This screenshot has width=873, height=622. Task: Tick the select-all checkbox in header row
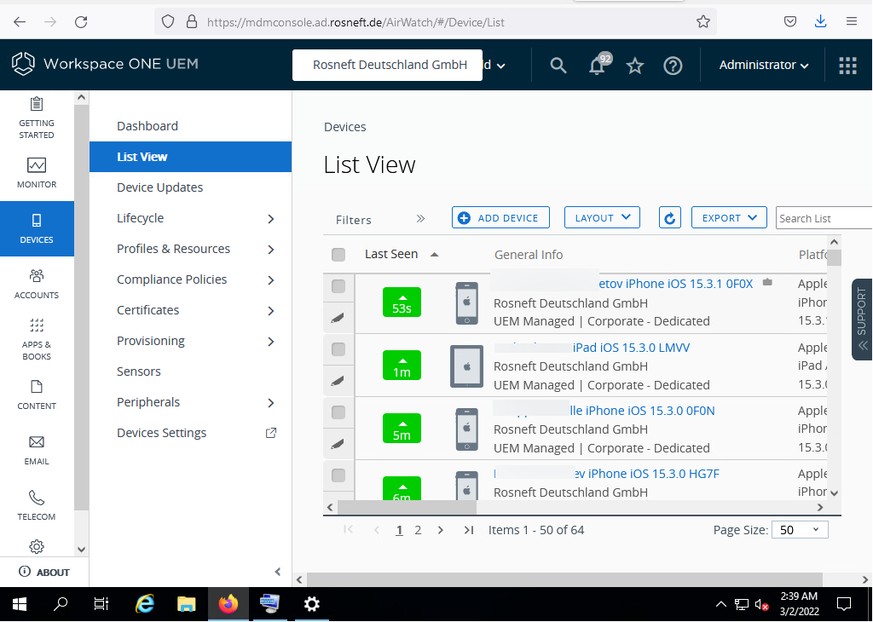click(x=338, y=255)
